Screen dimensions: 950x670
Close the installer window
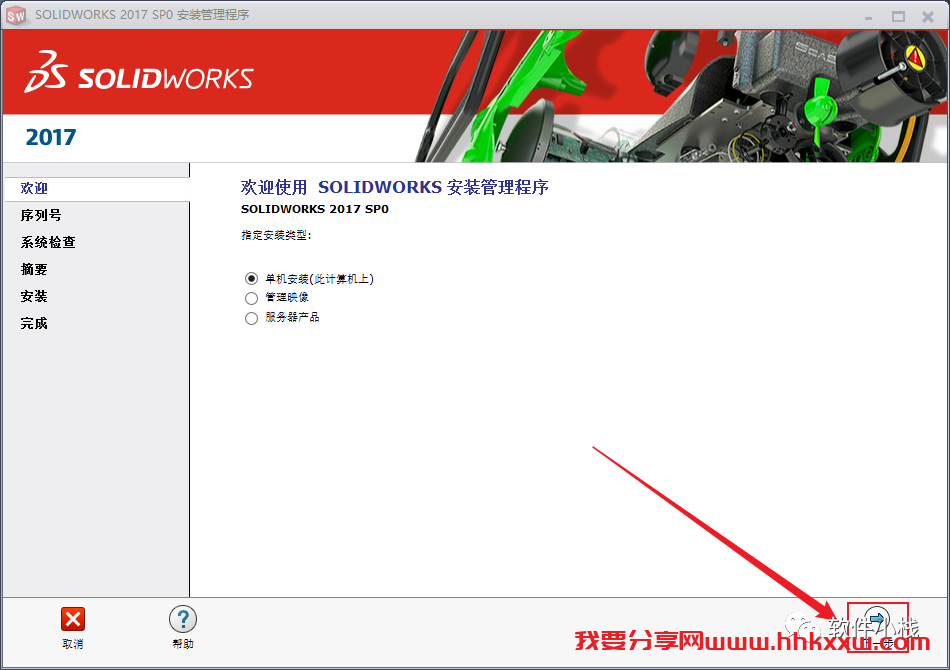928,17
